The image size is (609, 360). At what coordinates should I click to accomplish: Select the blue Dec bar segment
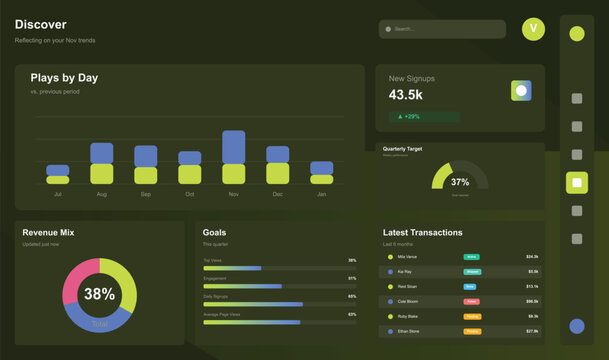277,154
